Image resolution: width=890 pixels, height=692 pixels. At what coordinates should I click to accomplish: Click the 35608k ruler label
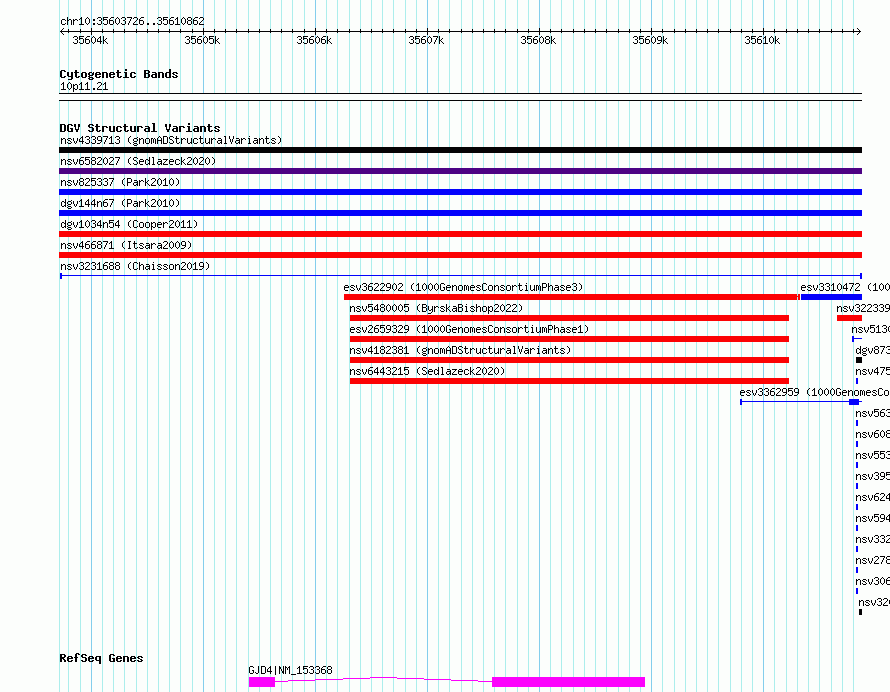(x=538, y=40)
